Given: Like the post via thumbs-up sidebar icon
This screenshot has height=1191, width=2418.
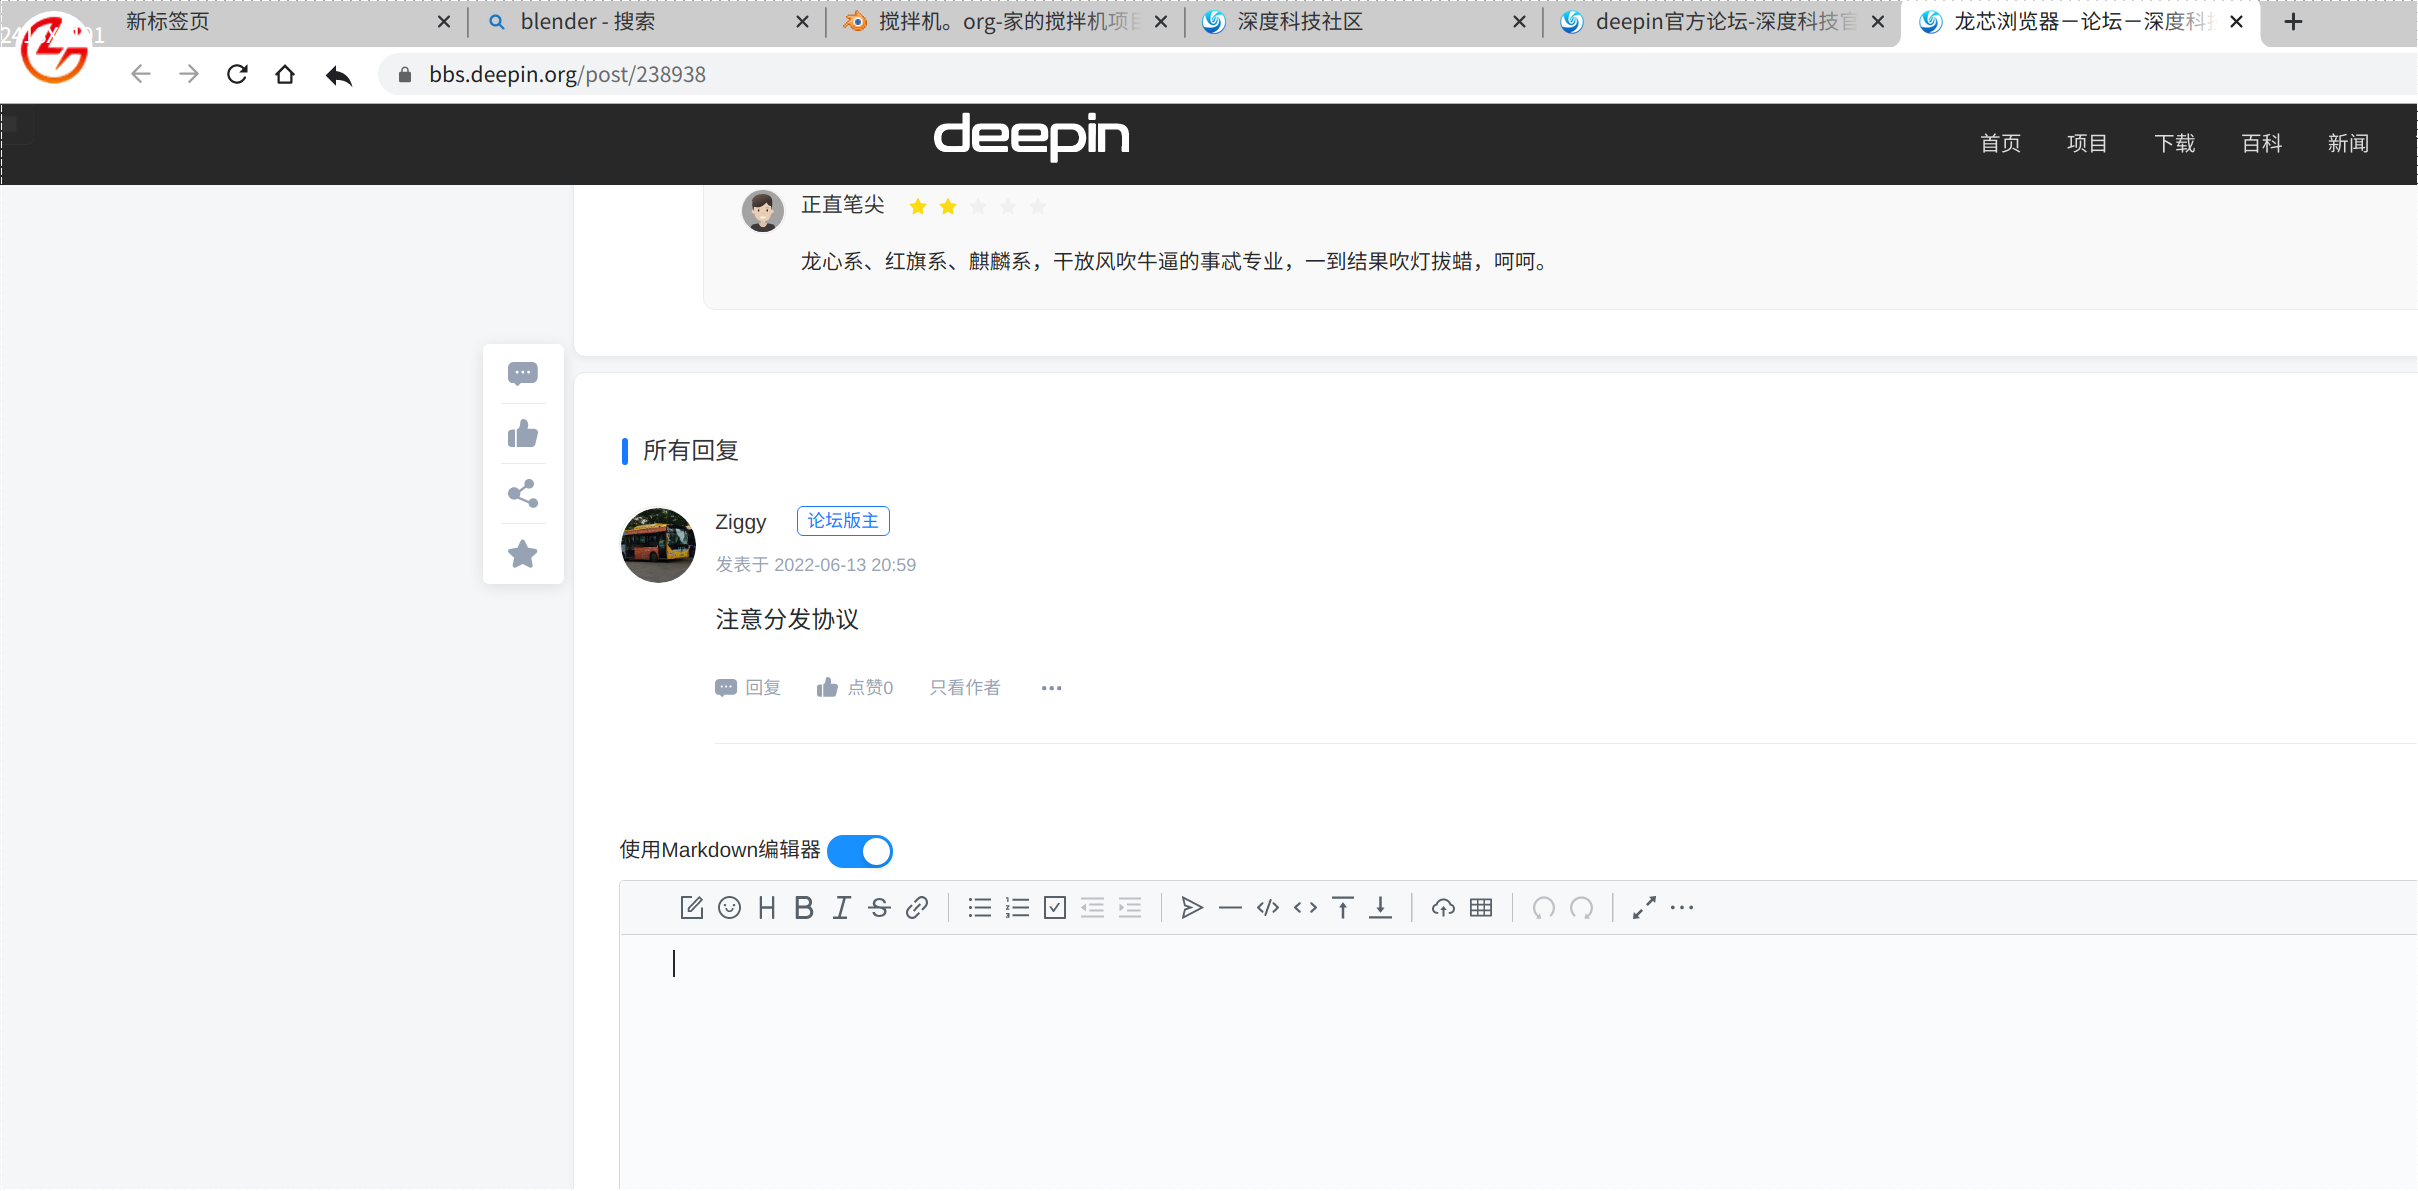Looking at the screenshot, I should [523, 433].
